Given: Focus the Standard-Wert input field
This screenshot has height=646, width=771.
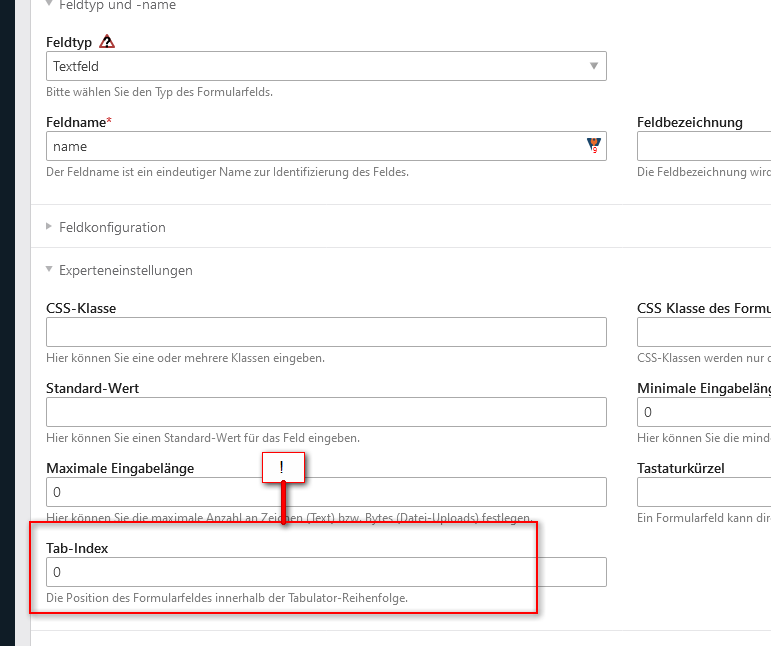Looking at the screenshot, I should click(326, 412).
